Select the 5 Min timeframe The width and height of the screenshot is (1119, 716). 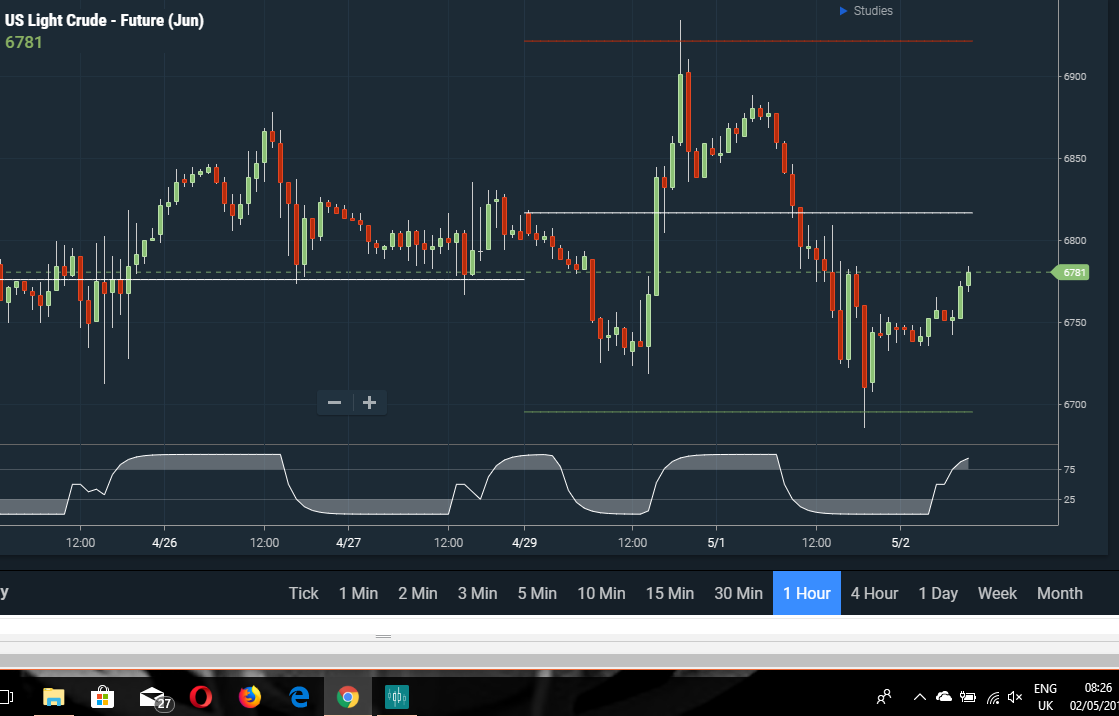point(537,593)
